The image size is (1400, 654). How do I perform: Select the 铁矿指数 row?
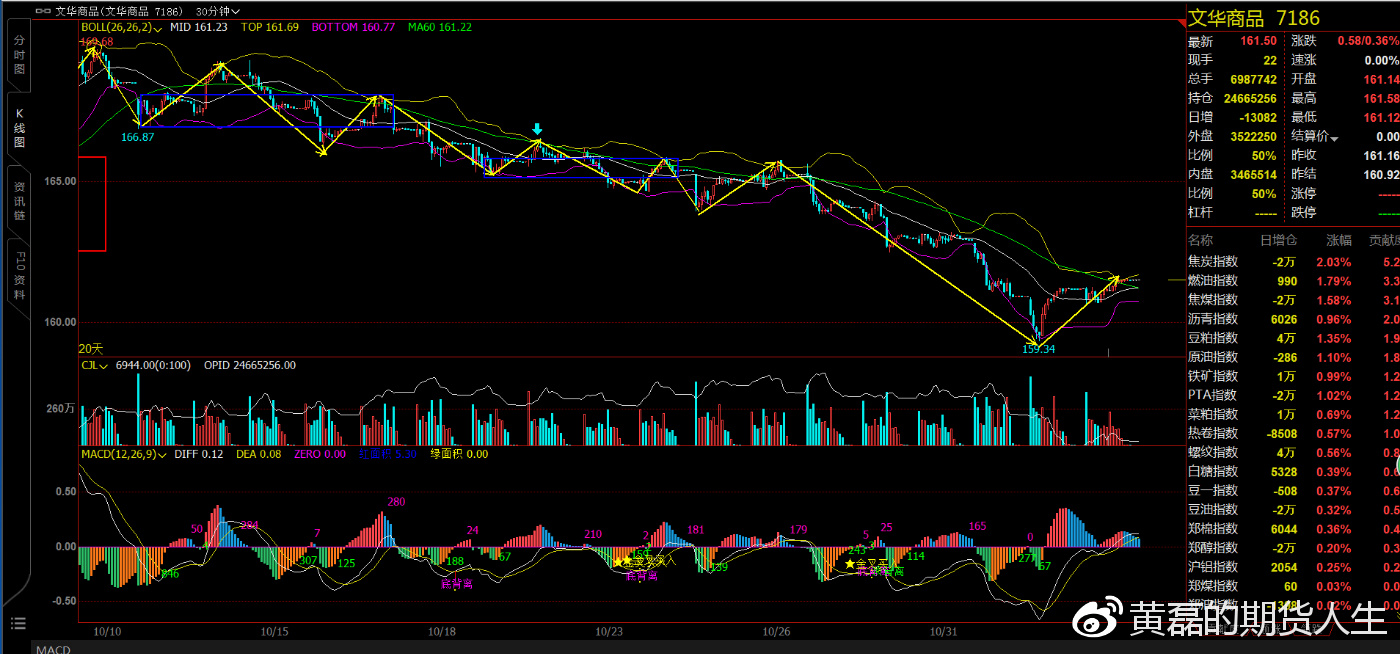(x=1291, y=376)
